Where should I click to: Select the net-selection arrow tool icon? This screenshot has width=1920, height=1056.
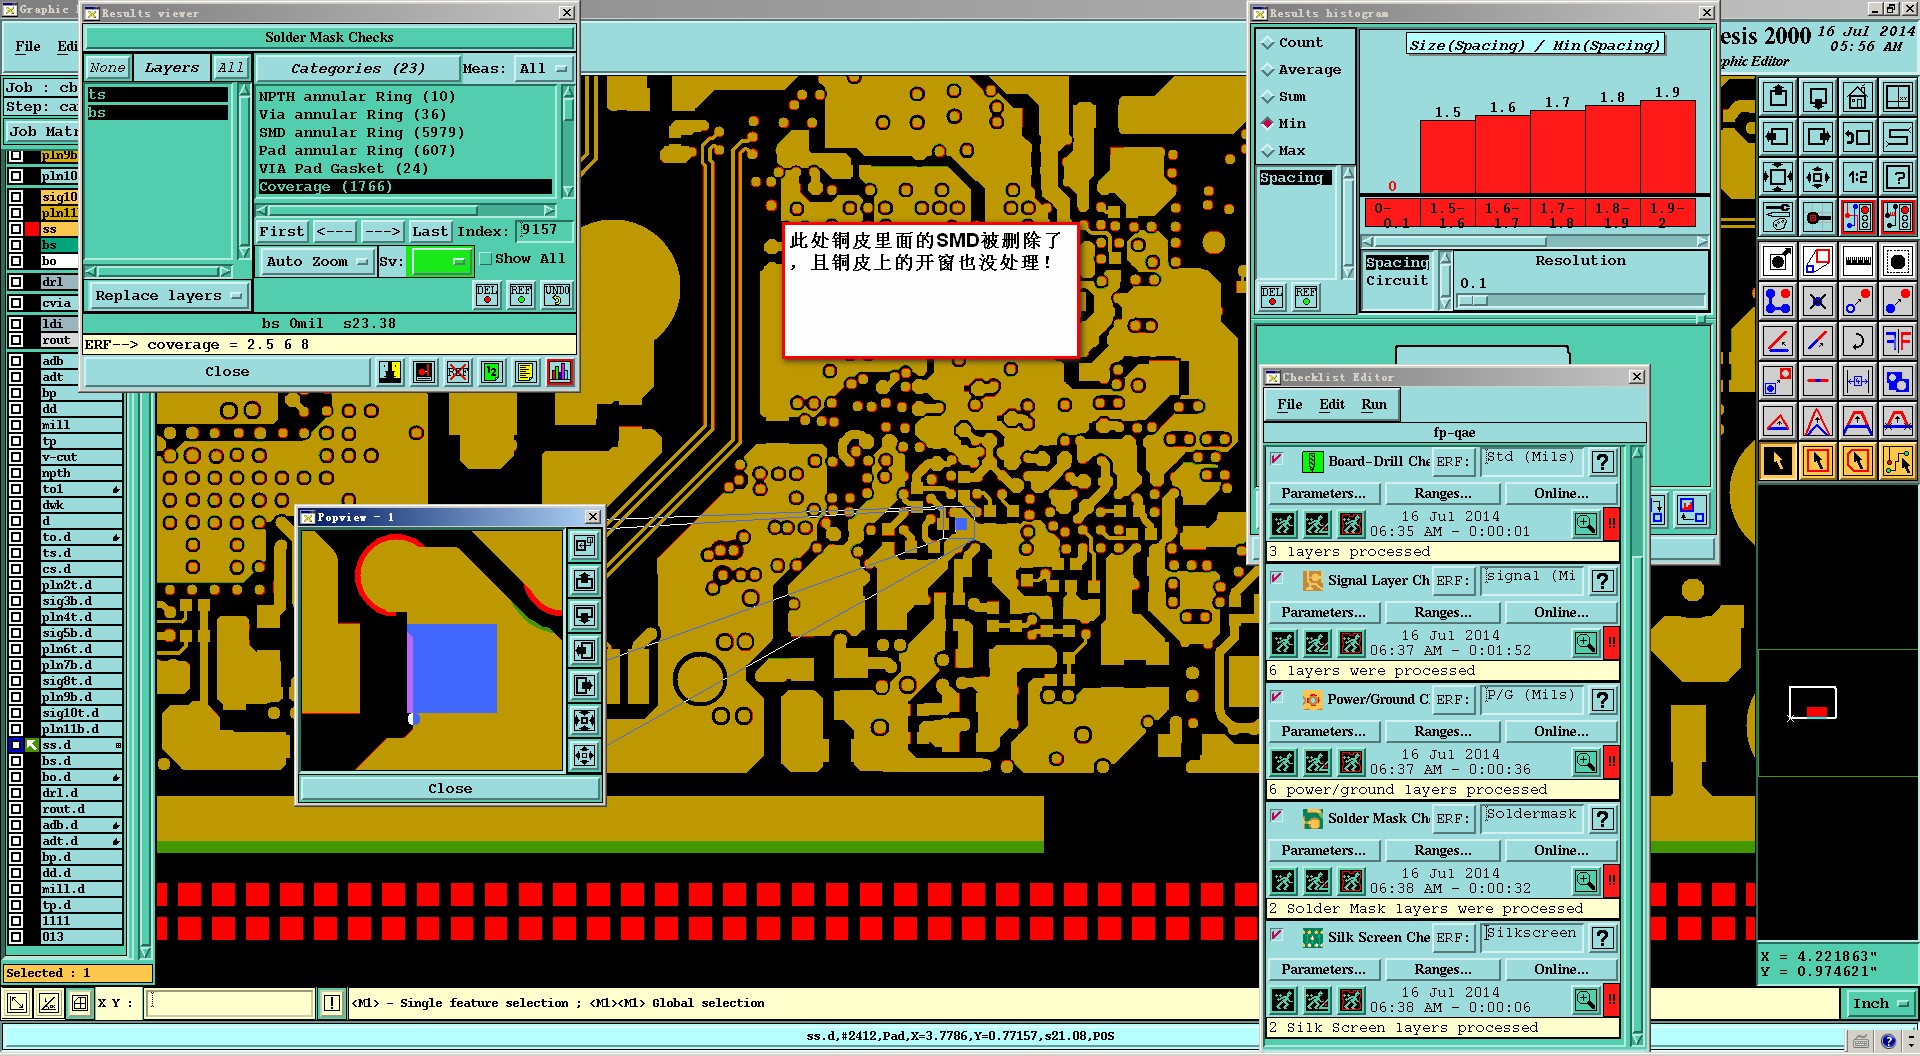point(1897,461)
